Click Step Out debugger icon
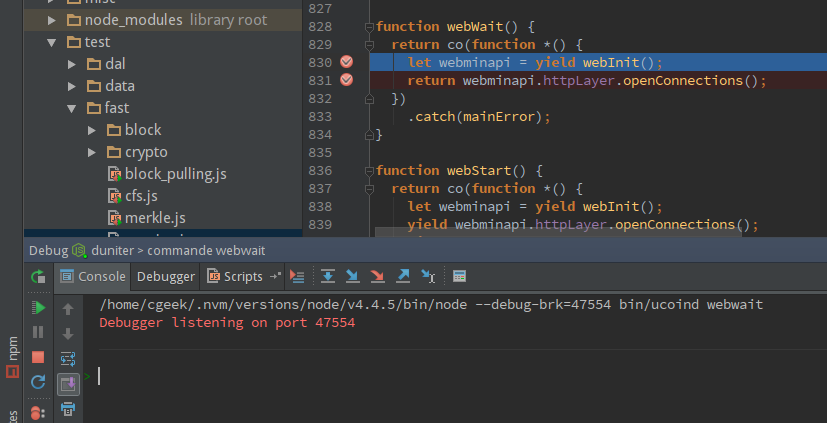827x423 pixels. (x=402, y=276)
